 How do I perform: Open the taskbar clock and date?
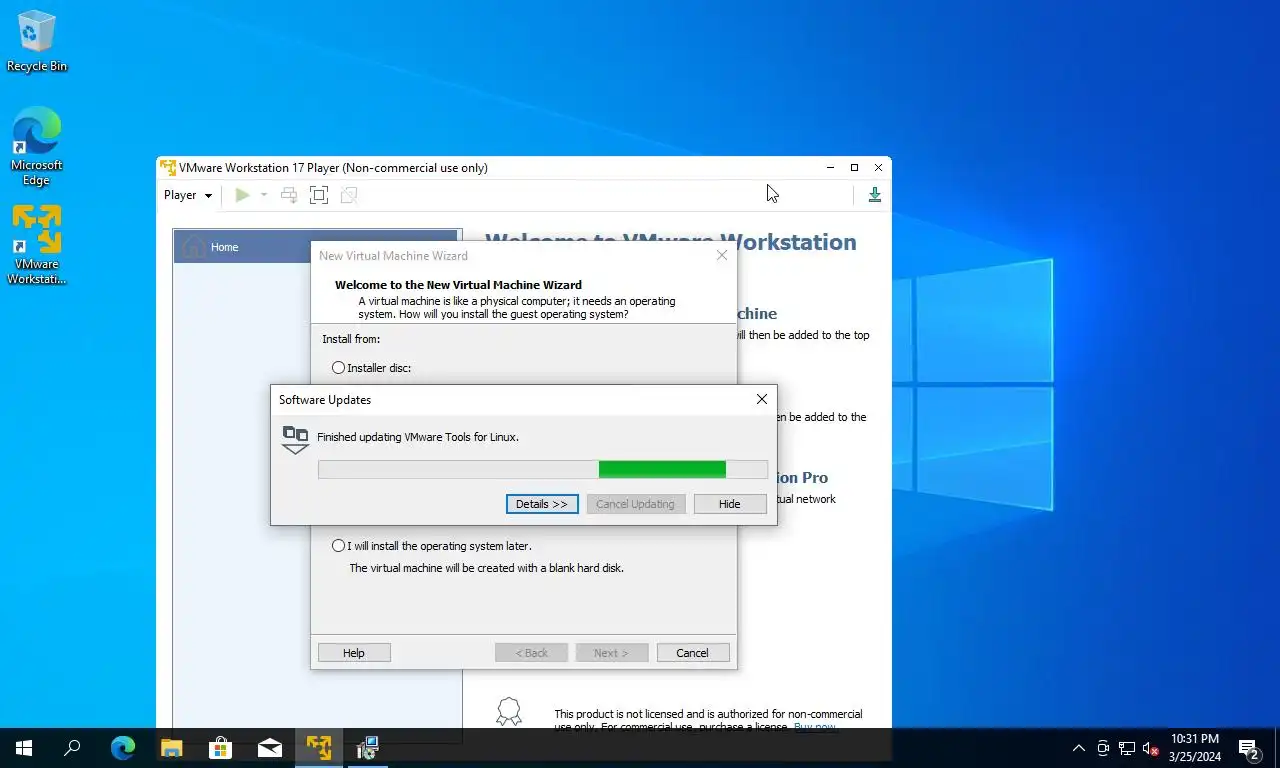coord(1195,748)
